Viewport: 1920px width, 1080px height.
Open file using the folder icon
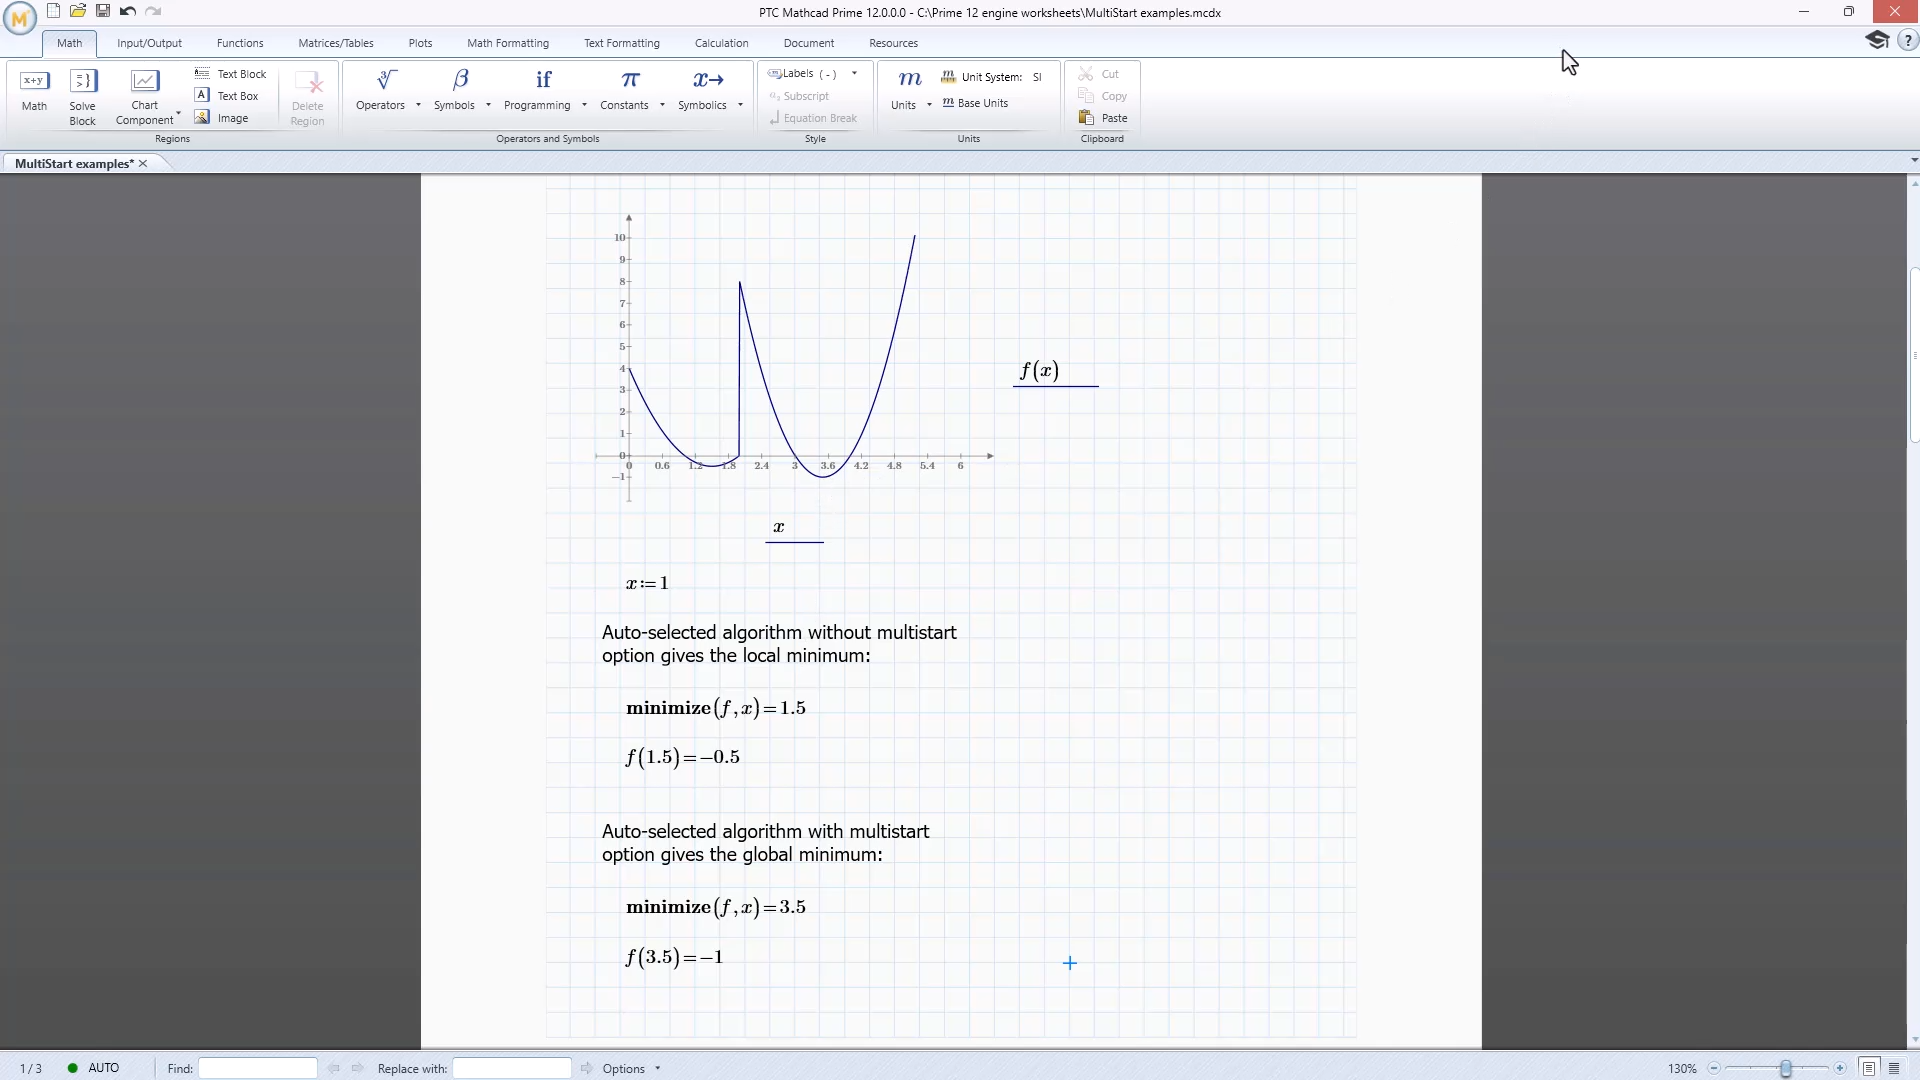[x=78, y=11]
